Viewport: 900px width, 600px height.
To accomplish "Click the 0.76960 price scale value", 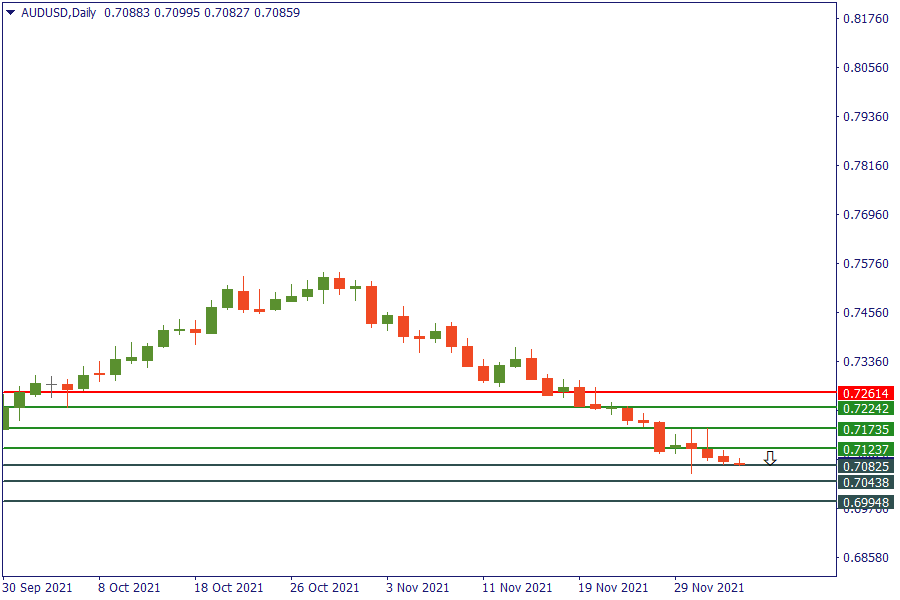I will click(x=866, y=215).
